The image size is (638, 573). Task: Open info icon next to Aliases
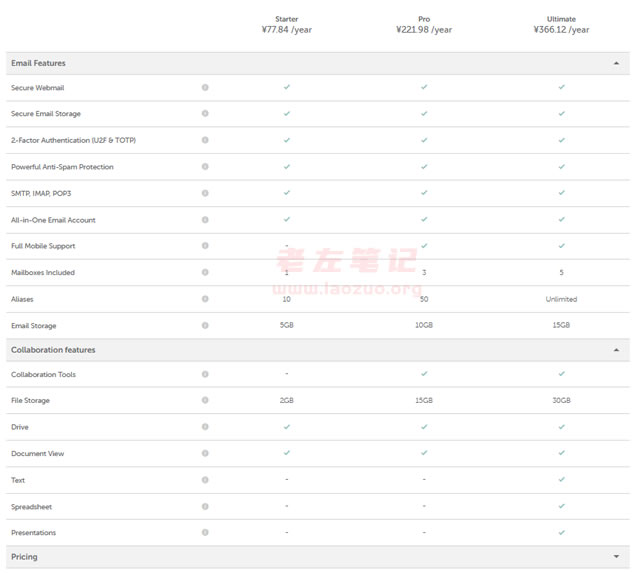tap(205, 299)
